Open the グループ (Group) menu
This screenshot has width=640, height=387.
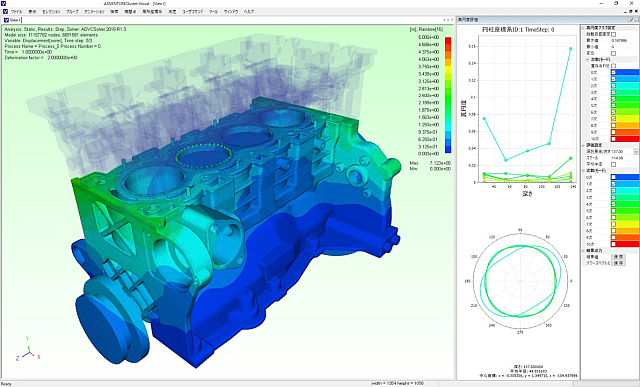coord(72,12)
